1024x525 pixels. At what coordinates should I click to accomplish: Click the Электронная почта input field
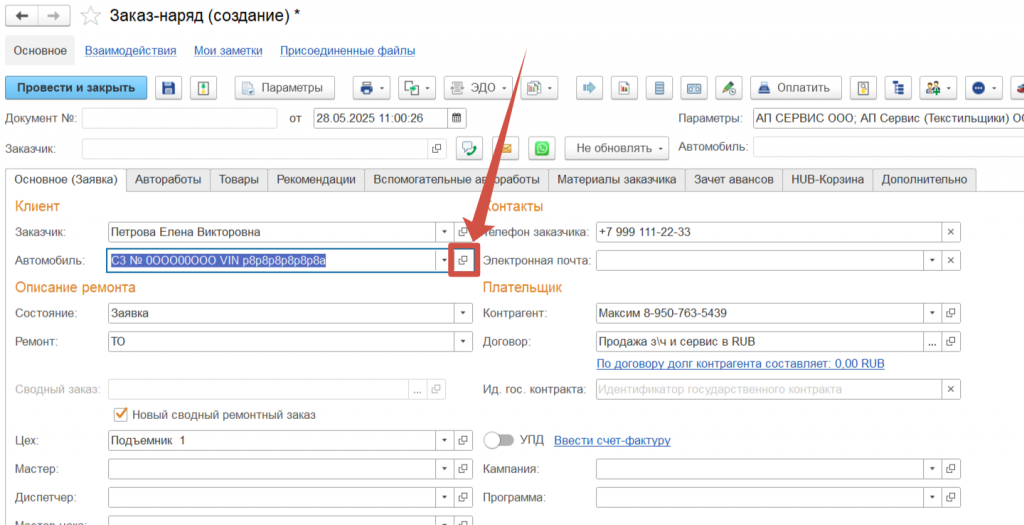coord(759,260)
